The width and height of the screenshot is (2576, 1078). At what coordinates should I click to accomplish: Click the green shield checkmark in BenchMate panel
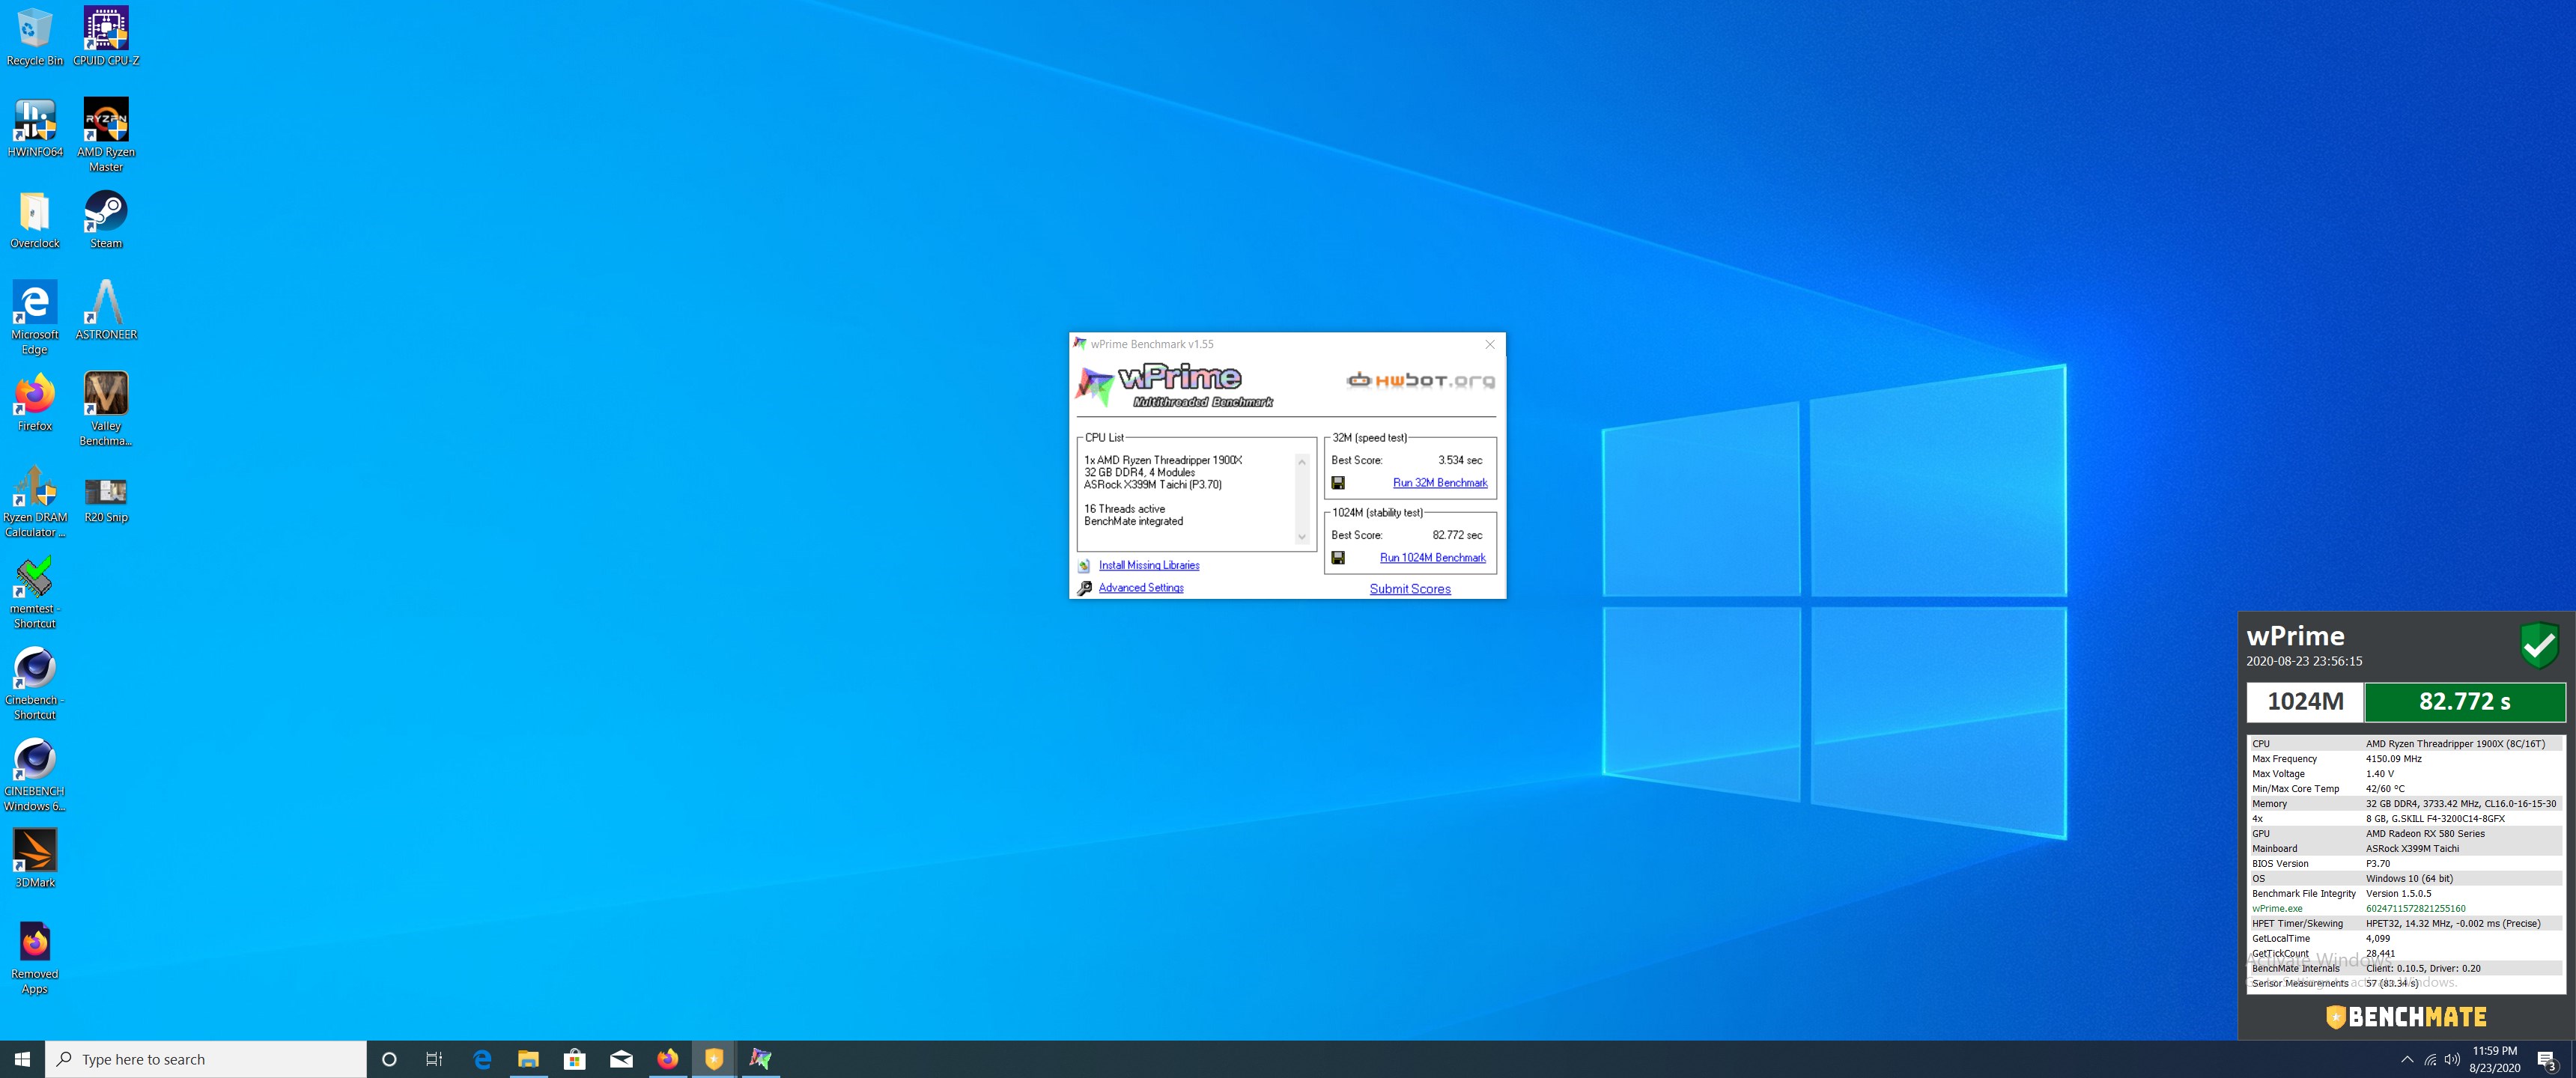2539,645
